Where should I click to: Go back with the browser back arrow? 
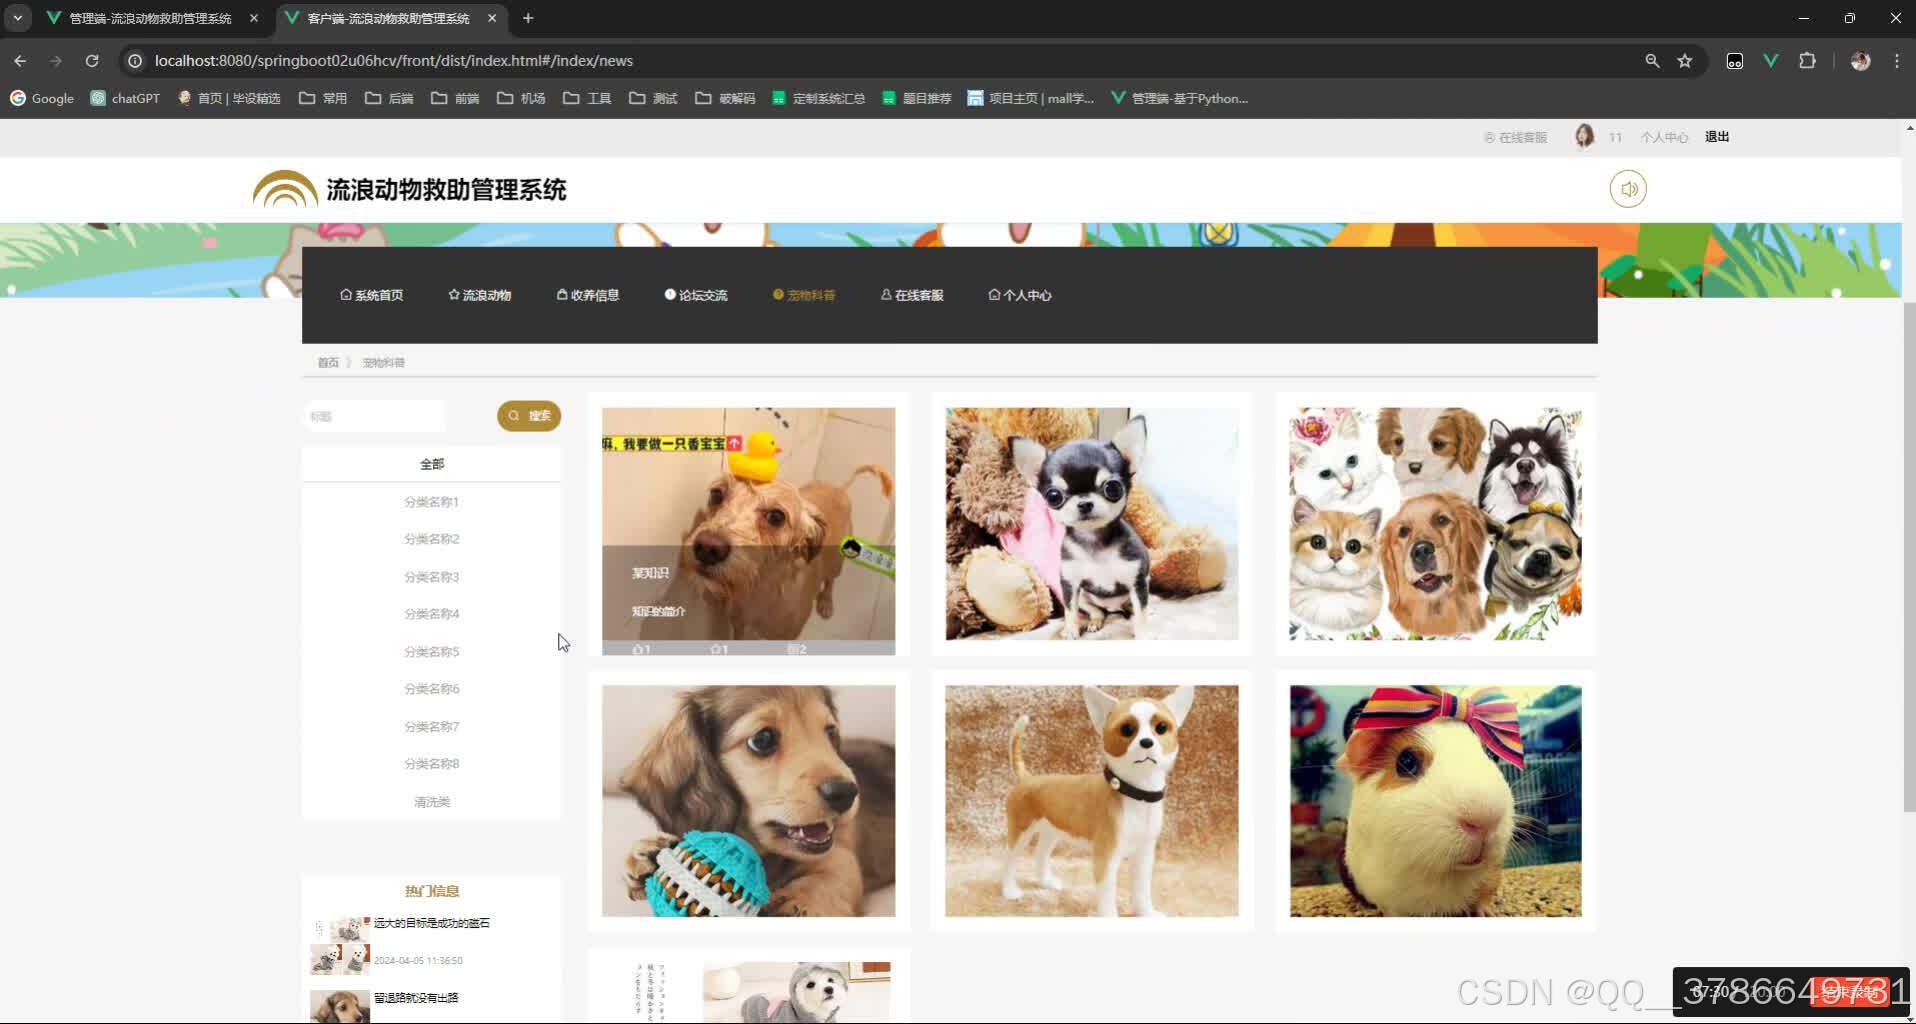tap(20, 61)
